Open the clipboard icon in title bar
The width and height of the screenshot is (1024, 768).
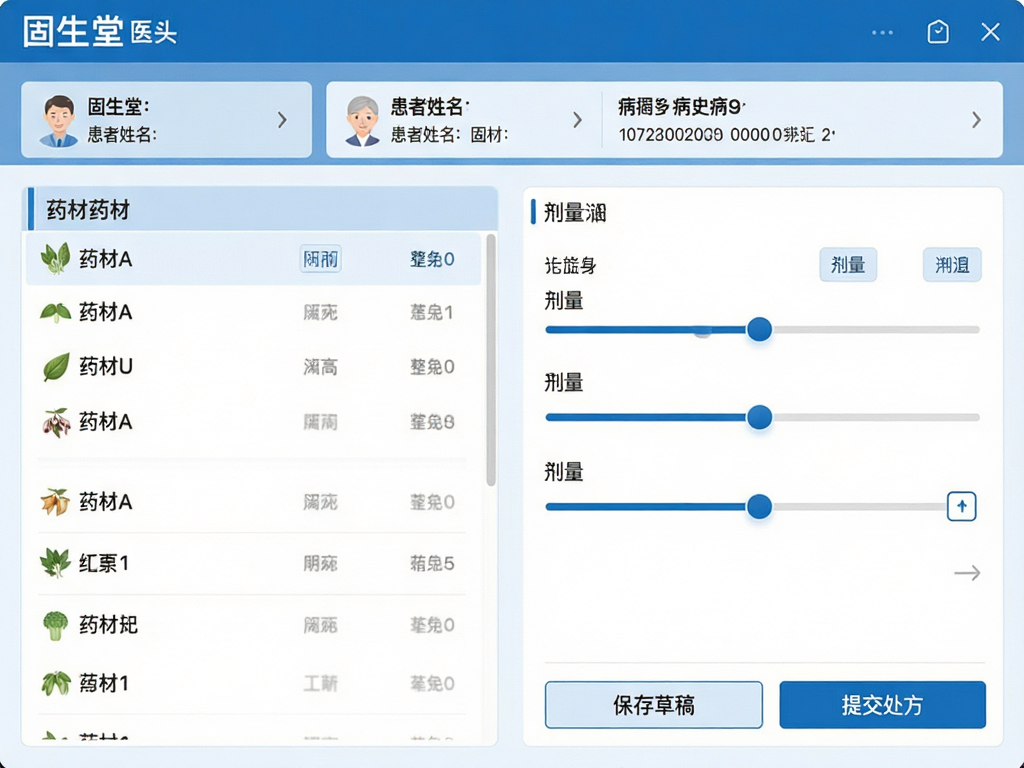click(x=938, y=32)
